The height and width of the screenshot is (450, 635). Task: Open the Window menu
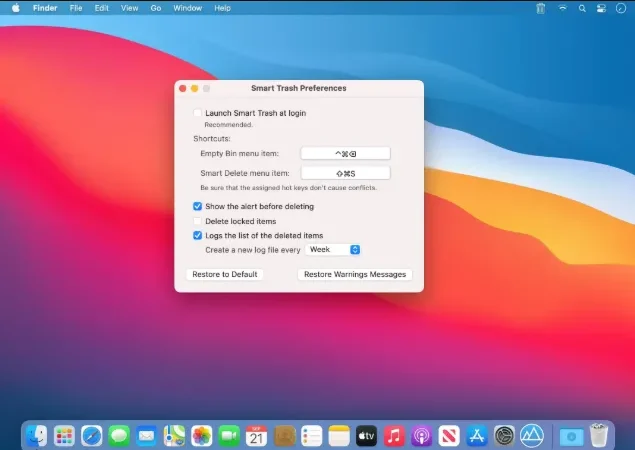(188, 8)
